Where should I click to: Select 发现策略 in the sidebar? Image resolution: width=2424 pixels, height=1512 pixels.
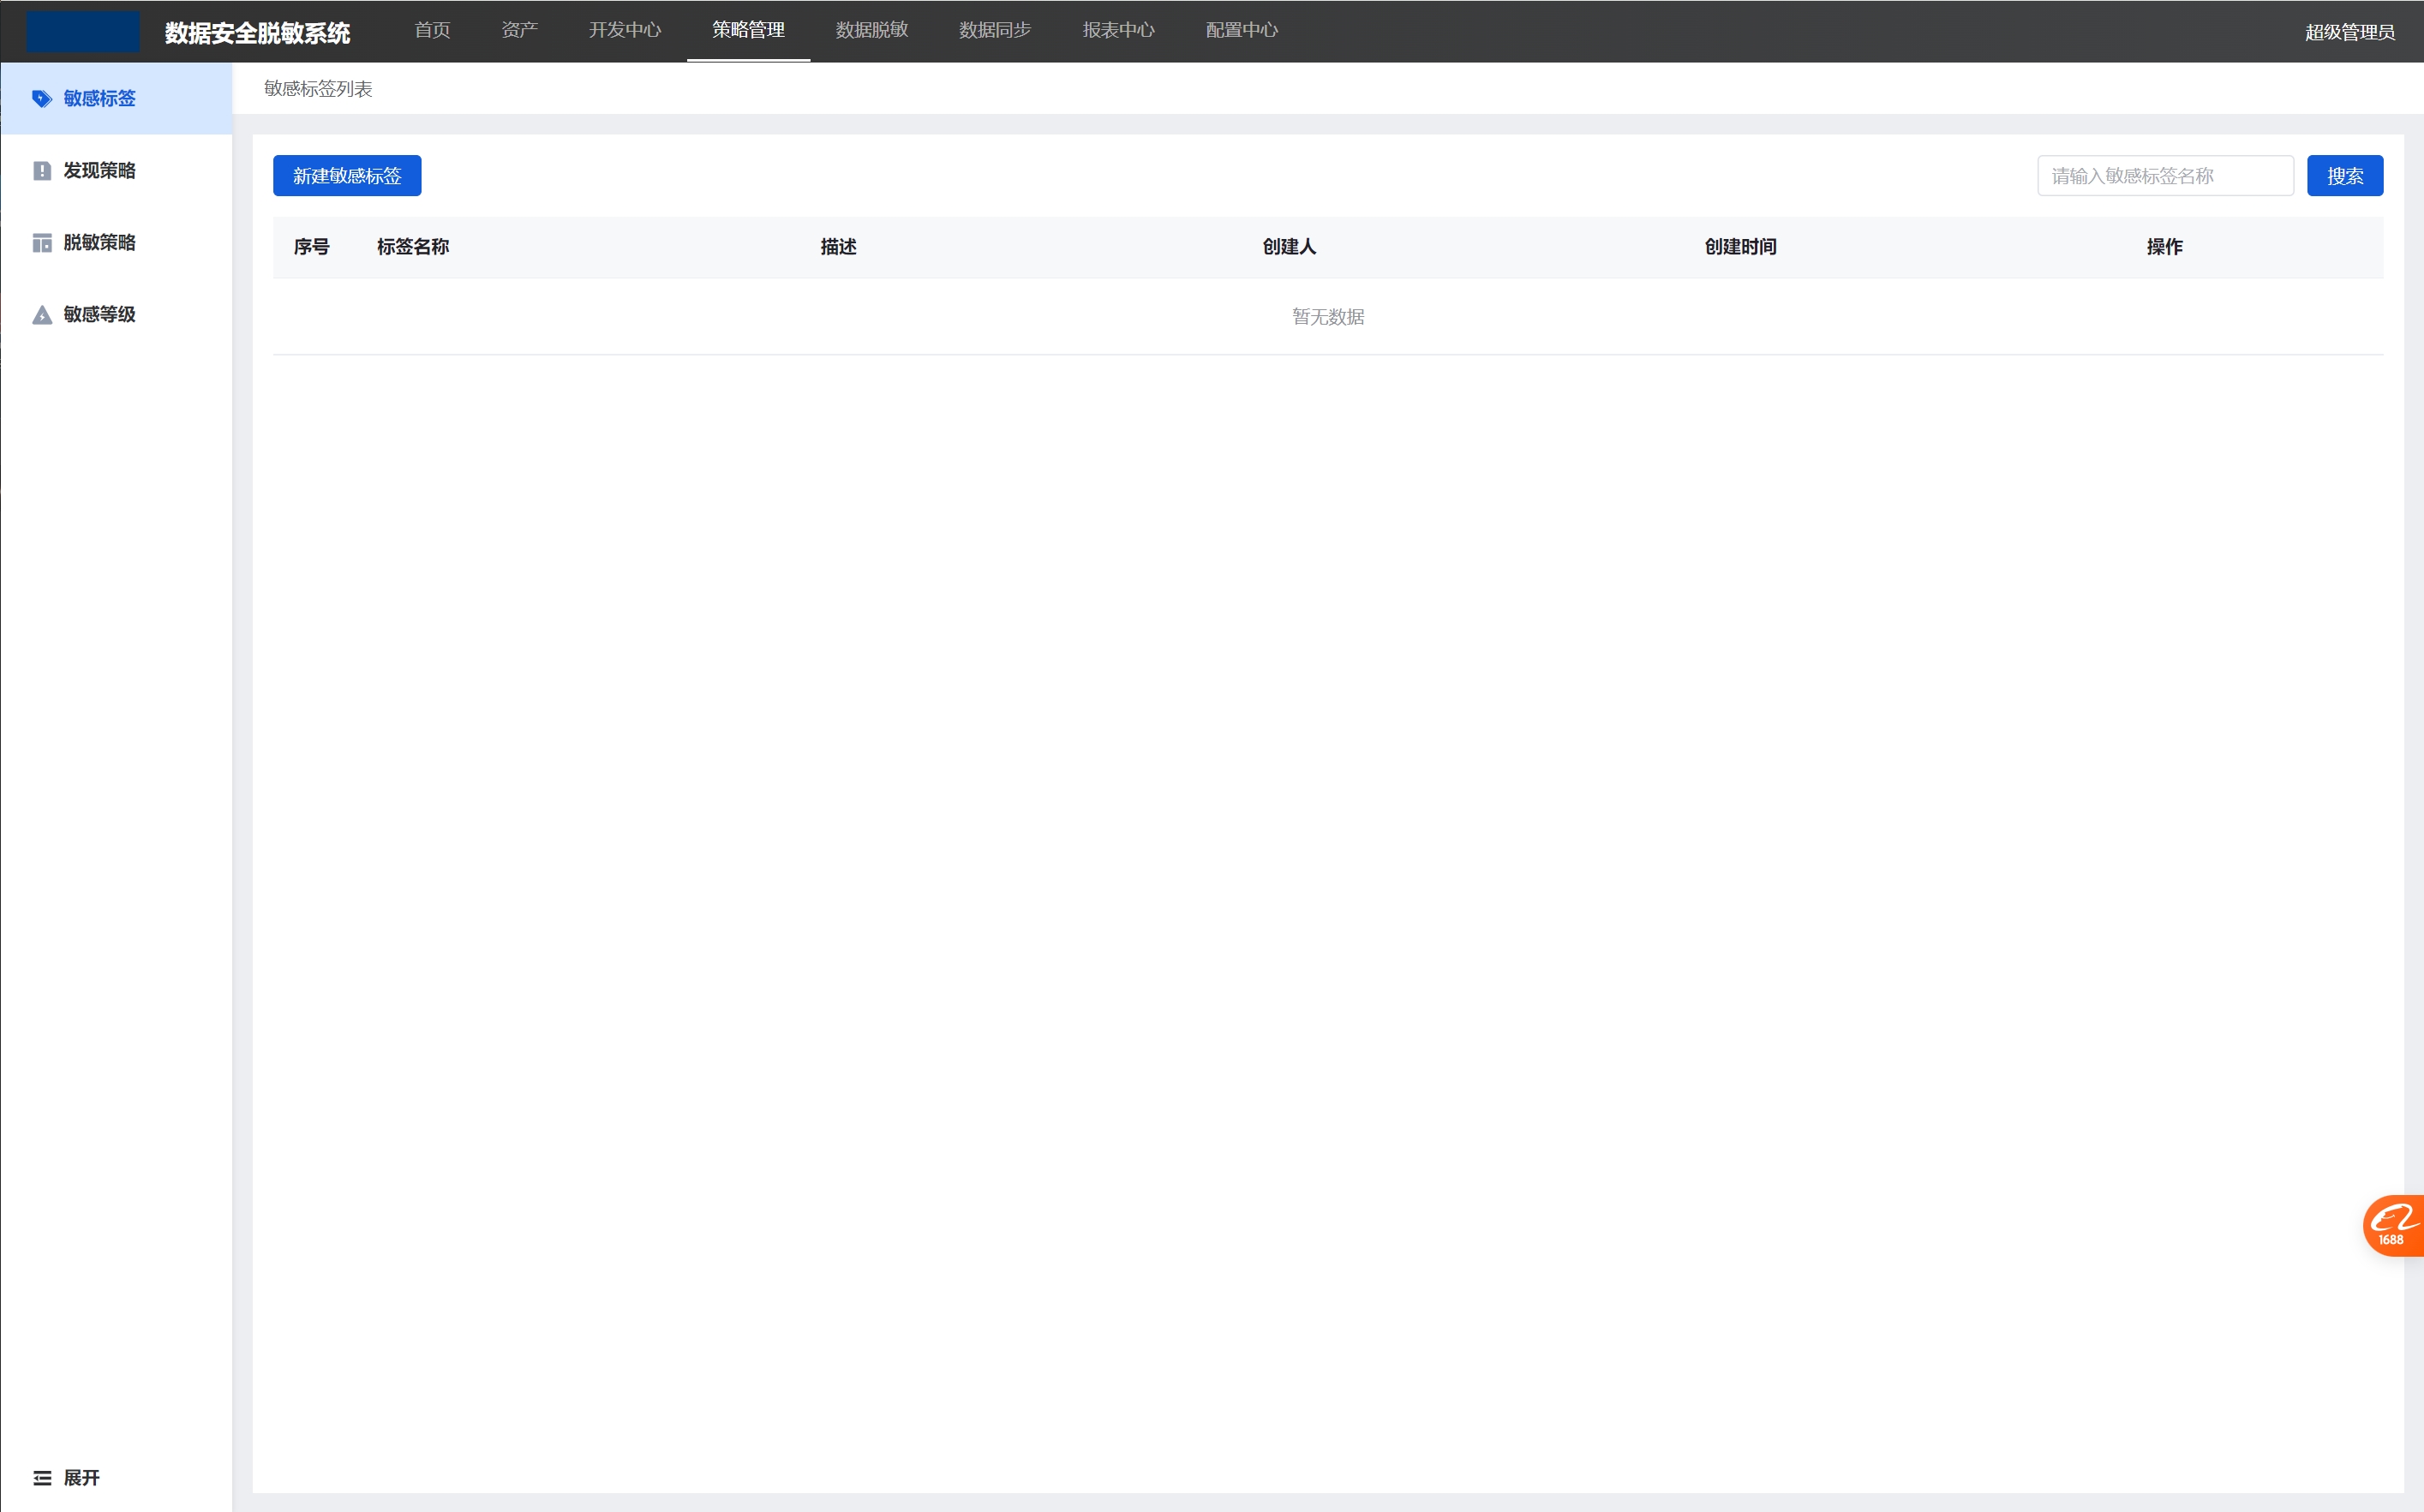point(116,171)
